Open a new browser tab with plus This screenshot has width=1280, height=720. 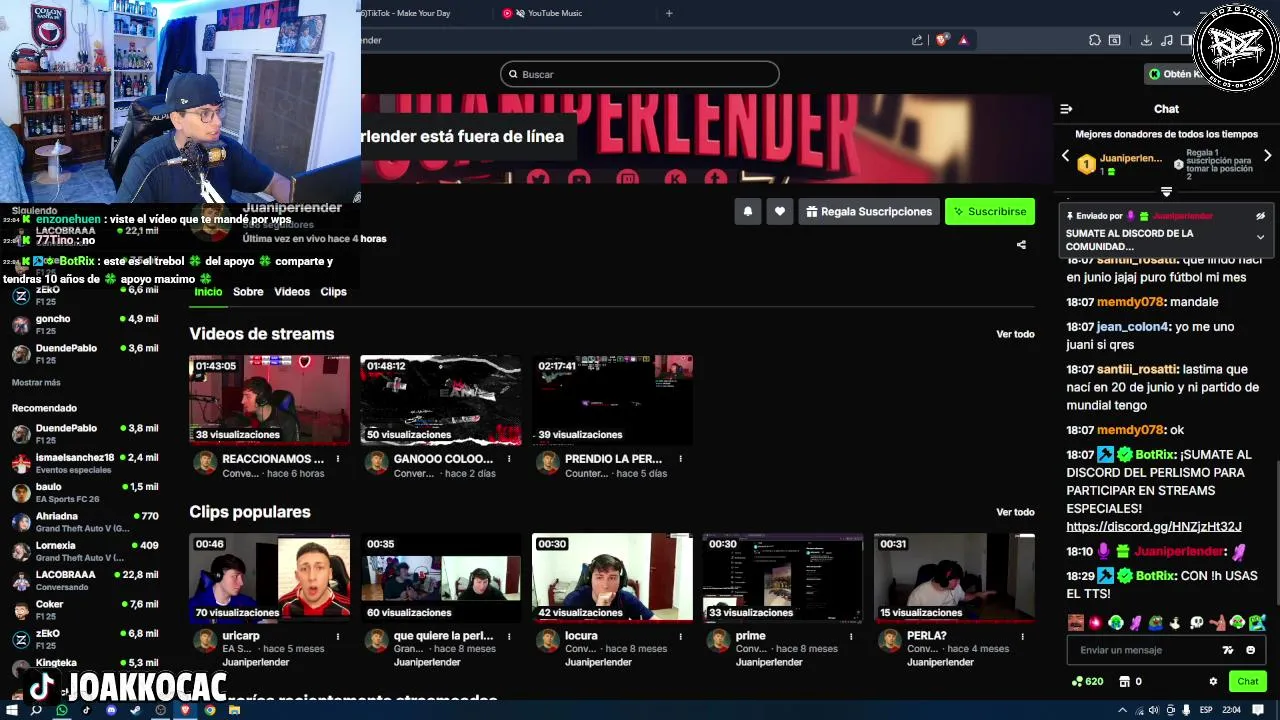point(669,13)
